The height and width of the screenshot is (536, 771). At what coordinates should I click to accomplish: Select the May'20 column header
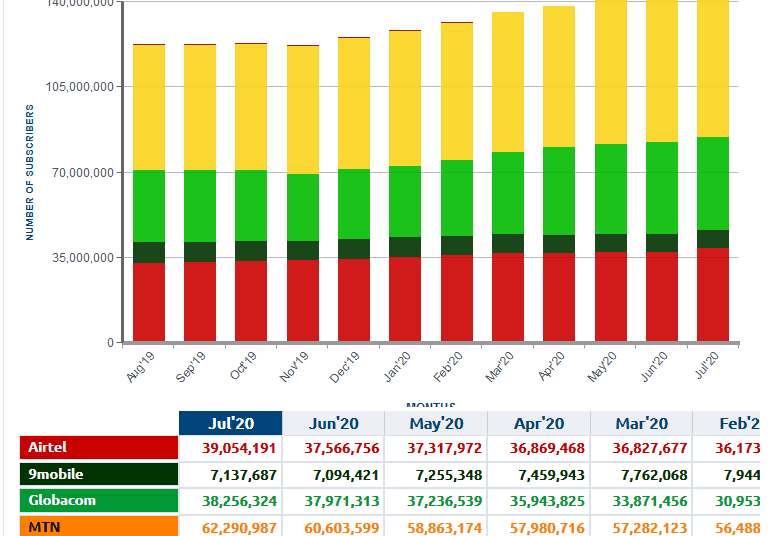(x=436, y=423)
